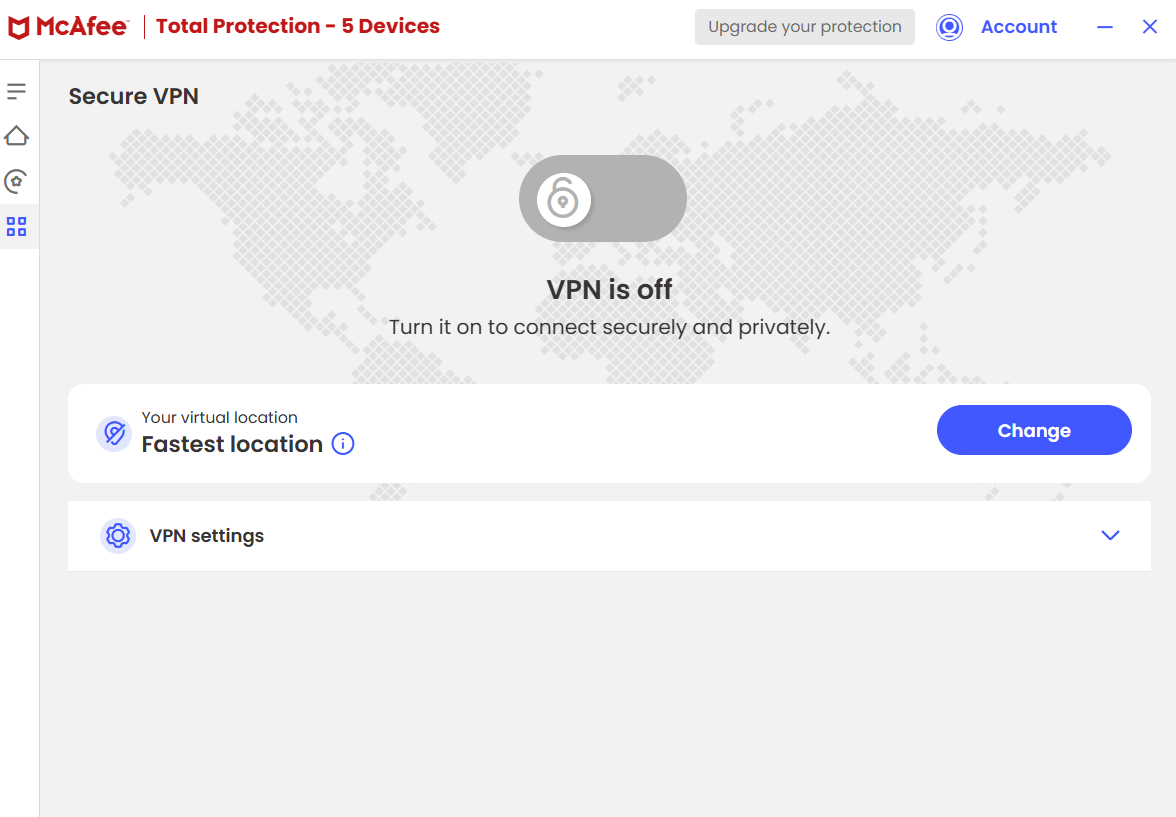
Task: Click the Fastest location text
Action: pos(232,444)
